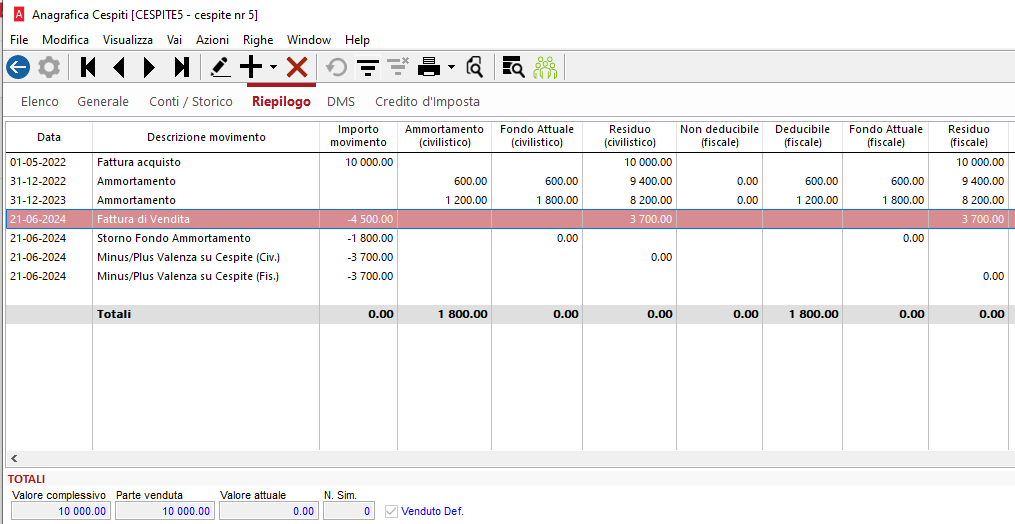The image size is (1015, 524).
Task: Open the Help menu
Action: 357,40
